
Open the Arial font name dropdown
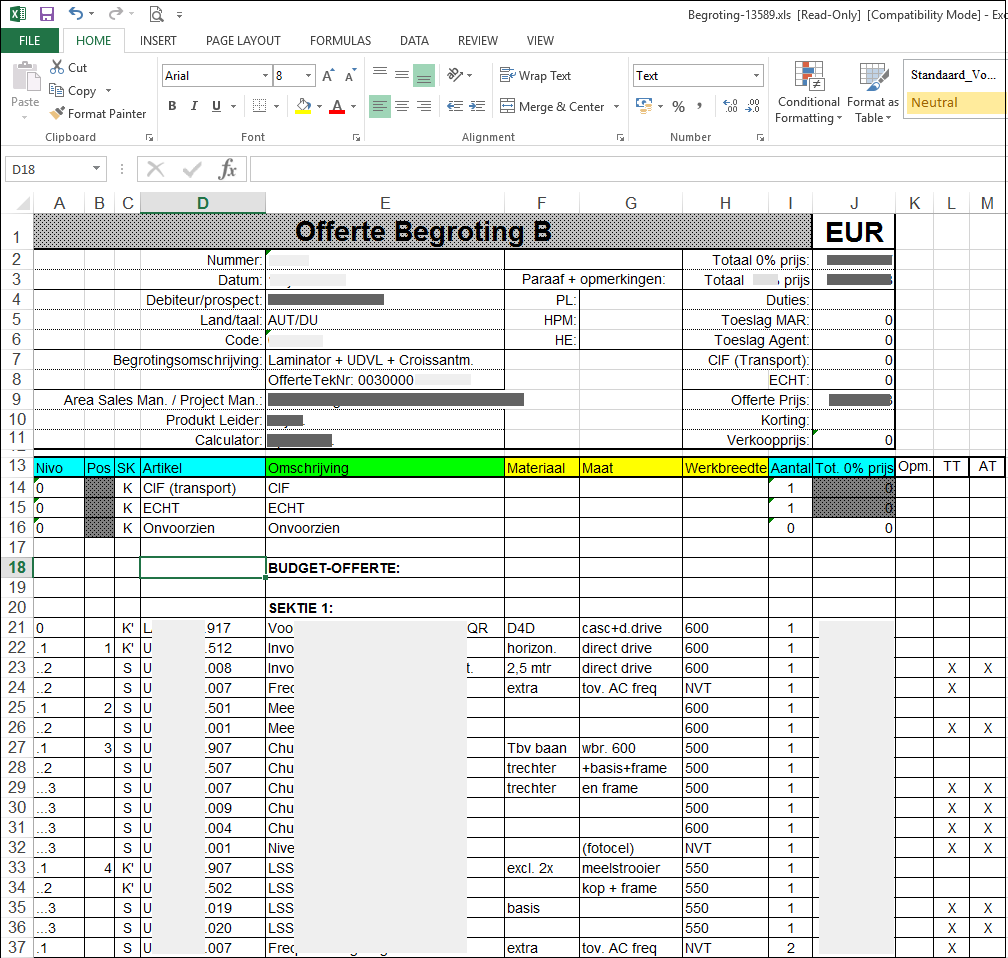(x=265, y=75)
